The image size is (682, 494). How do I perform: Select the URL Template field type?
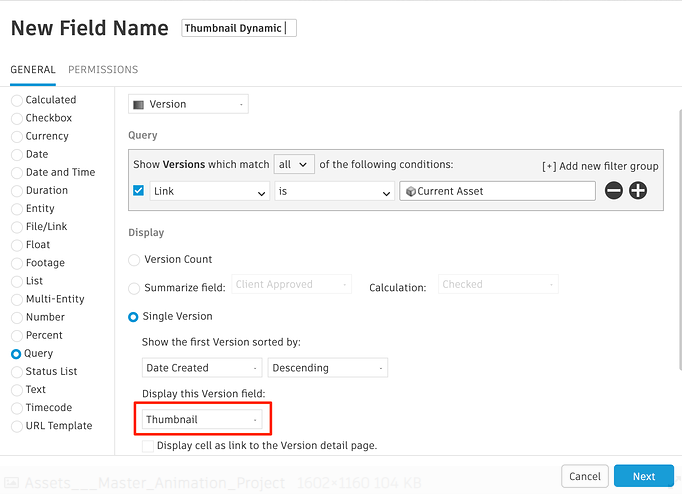click(x=17, y=426)
